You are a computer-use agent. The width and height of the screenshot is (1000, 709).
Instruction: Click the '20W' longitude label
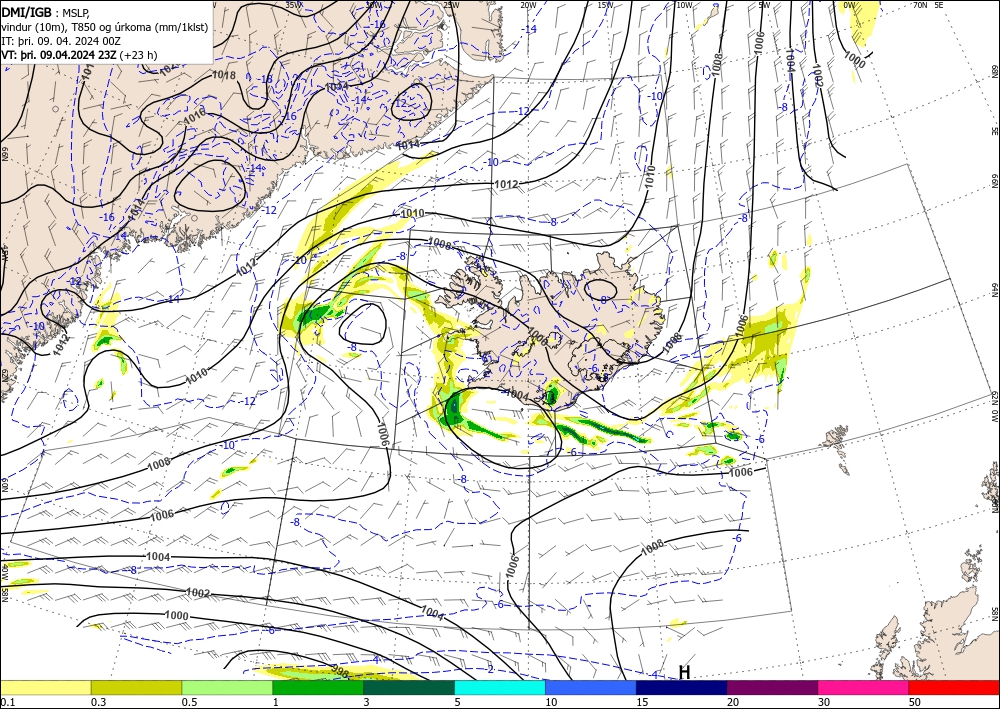[x=528, y=5]
